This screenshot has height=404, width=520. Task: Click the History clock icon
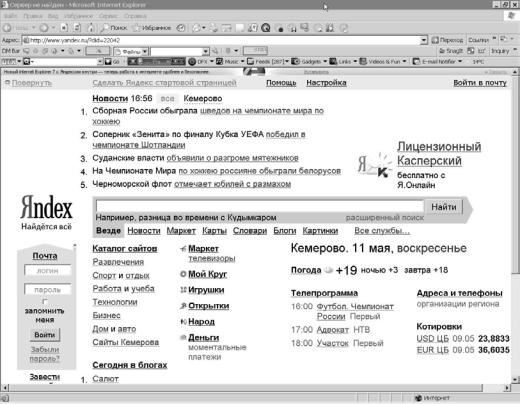pyautogui.click(x=181, y=28)
